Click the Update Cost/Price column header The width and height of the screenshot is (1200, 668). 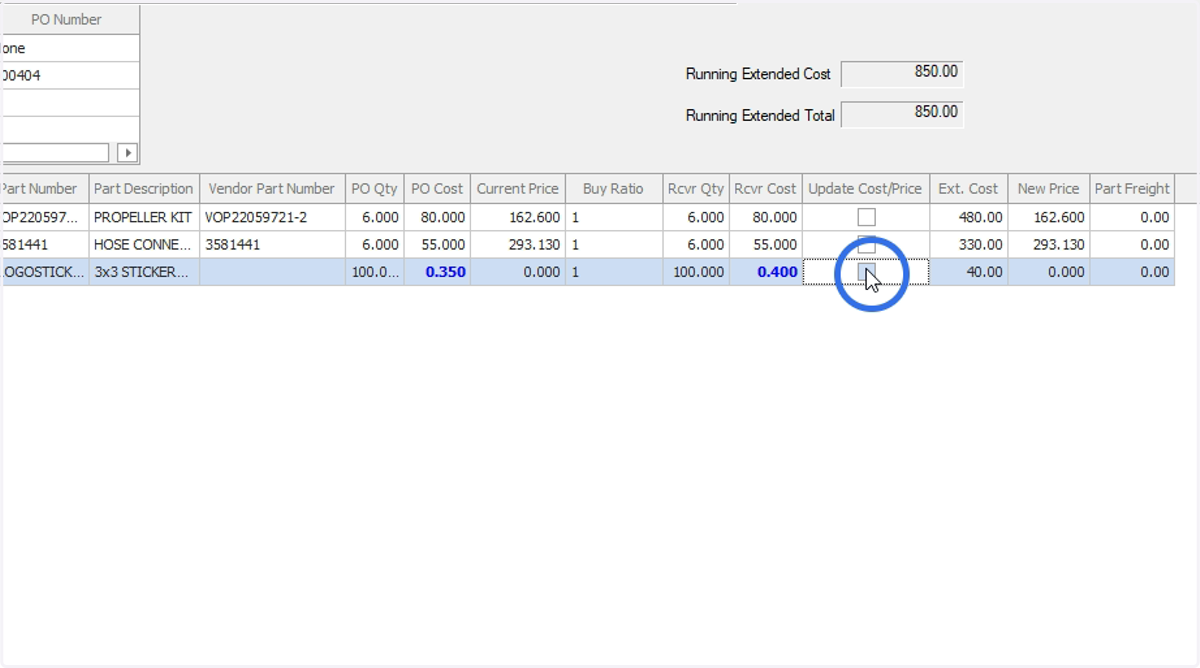(865, 188)
